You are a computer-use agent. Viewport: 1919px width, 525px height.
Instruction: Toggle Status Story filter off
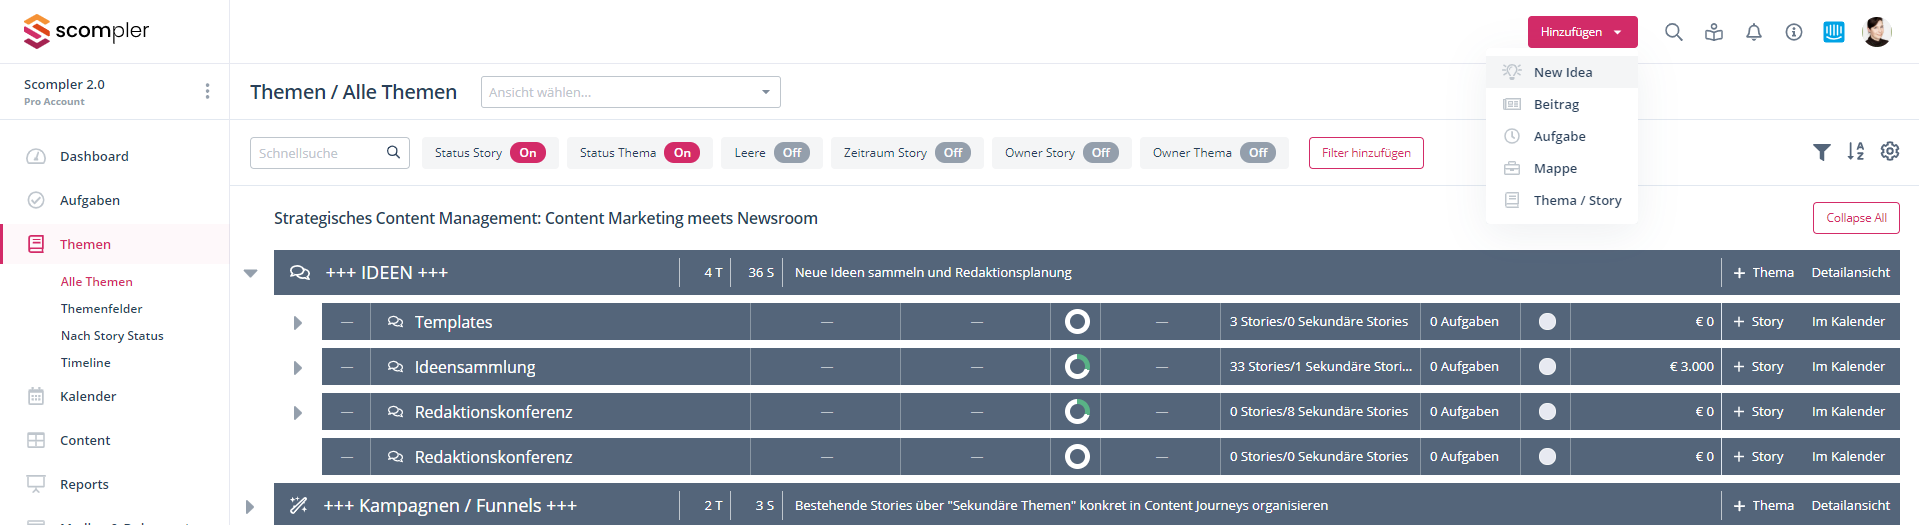pos(527,153)
